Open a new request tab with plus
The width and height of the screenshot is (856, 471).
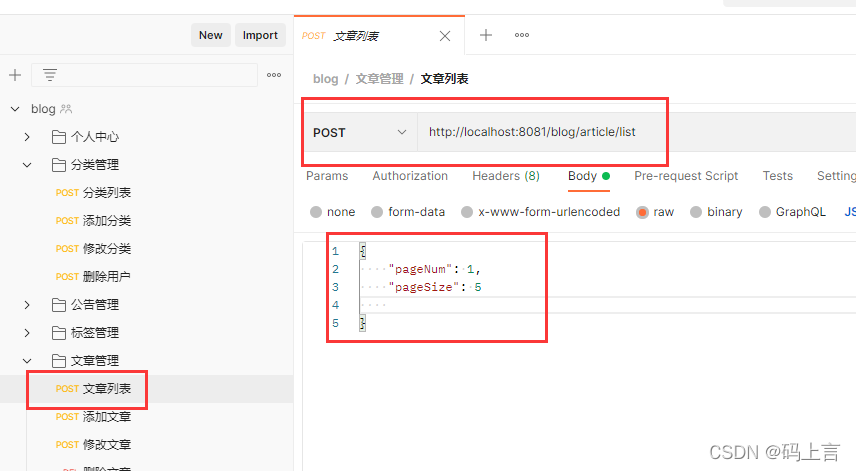[x=486, y=35]
